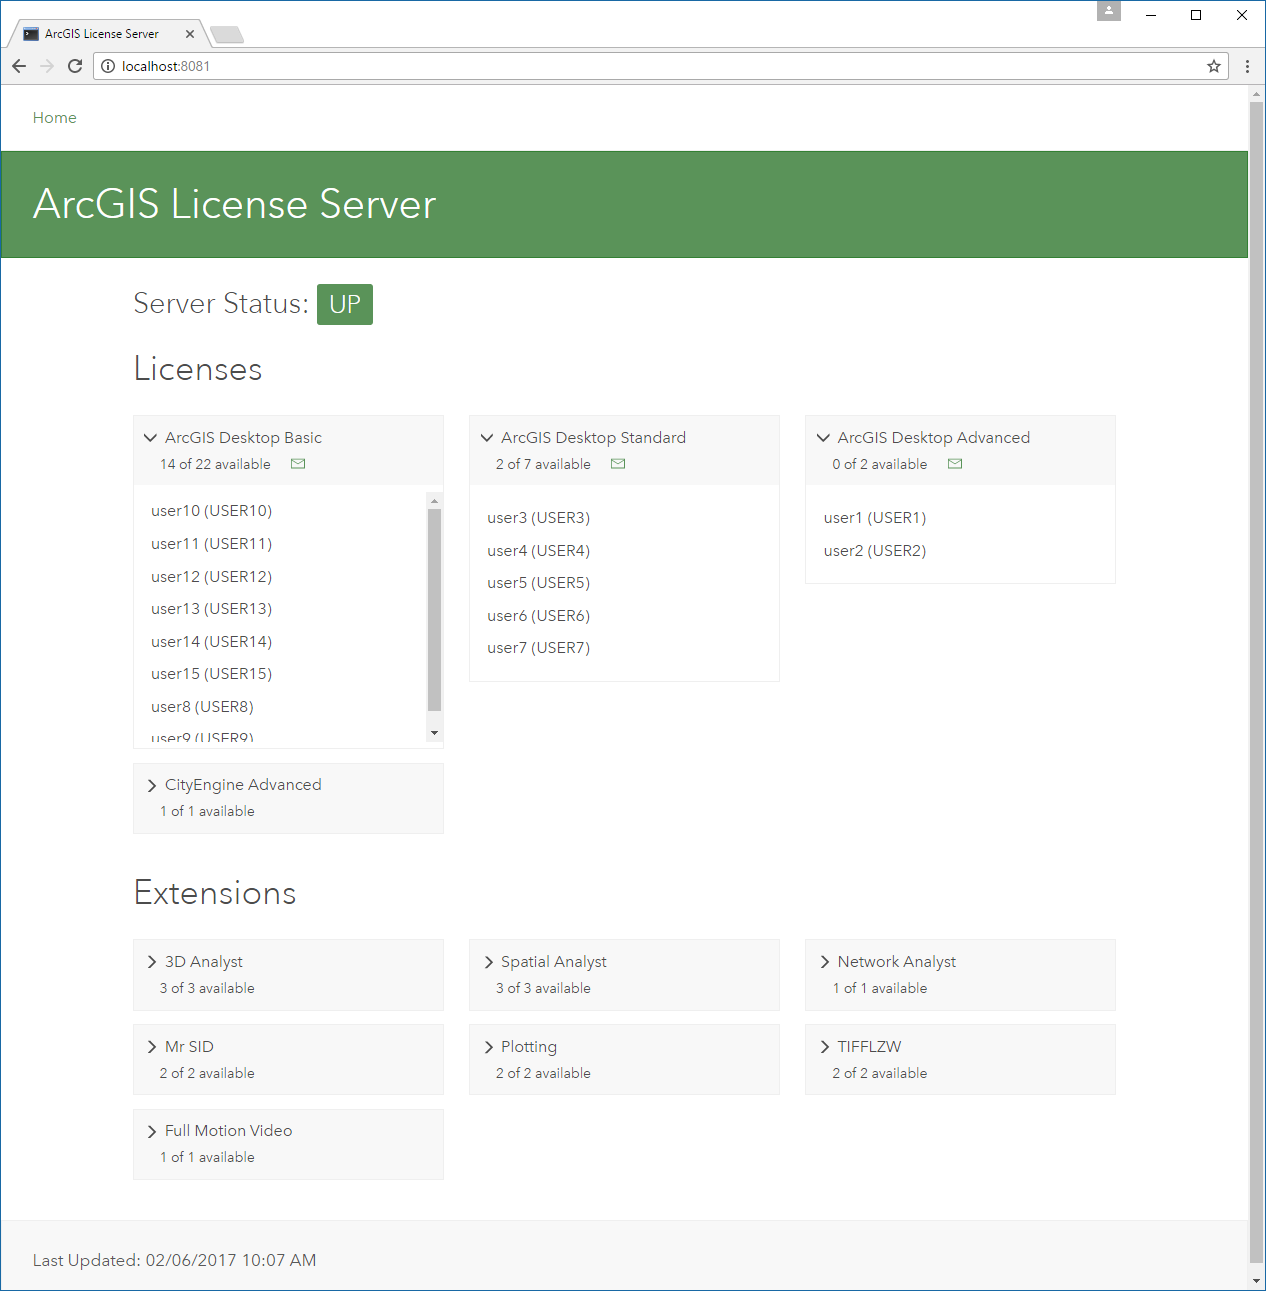Go back using the browser back arrow
1266x1291 pixels.
(19, 66)
